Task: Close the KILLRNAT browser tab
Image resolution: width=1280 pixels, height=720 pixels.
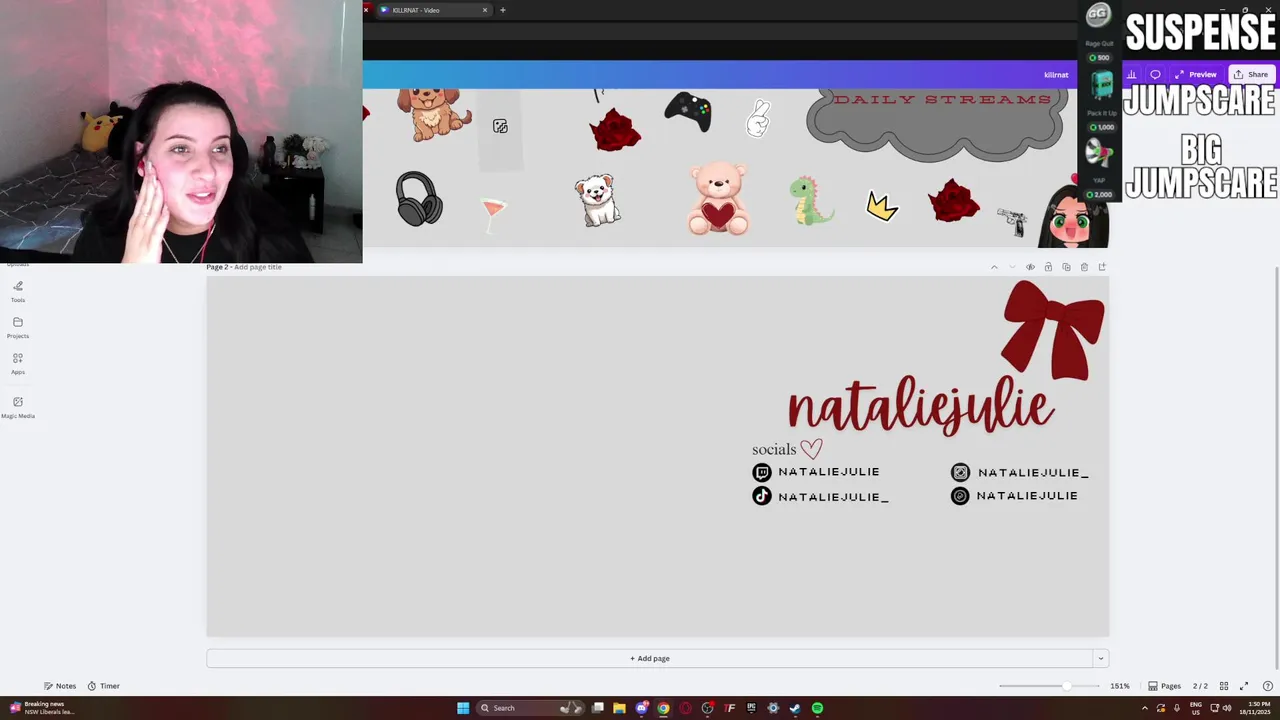Action: (485, 10)
